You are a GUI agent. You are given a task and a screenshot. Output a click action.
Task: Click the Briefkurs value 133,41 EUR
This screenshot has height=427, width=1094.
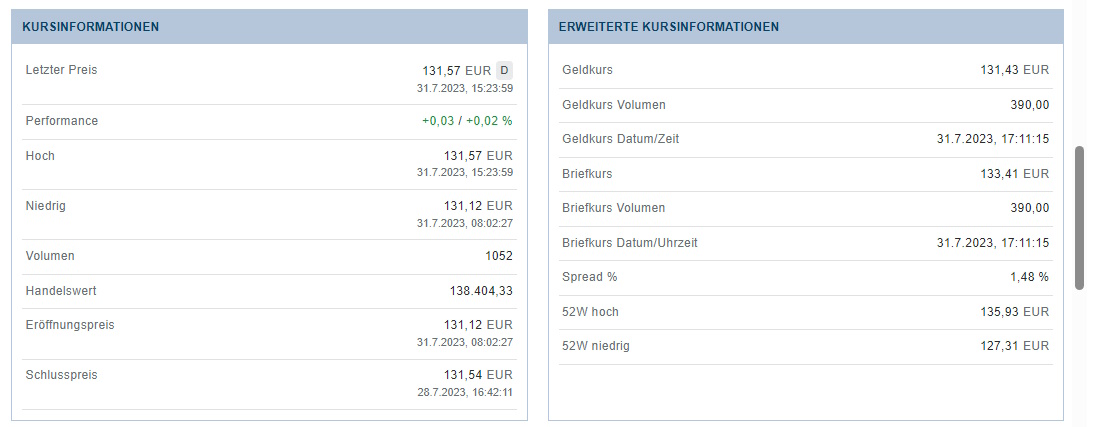pyautogui.click(x=1014, y=174)
